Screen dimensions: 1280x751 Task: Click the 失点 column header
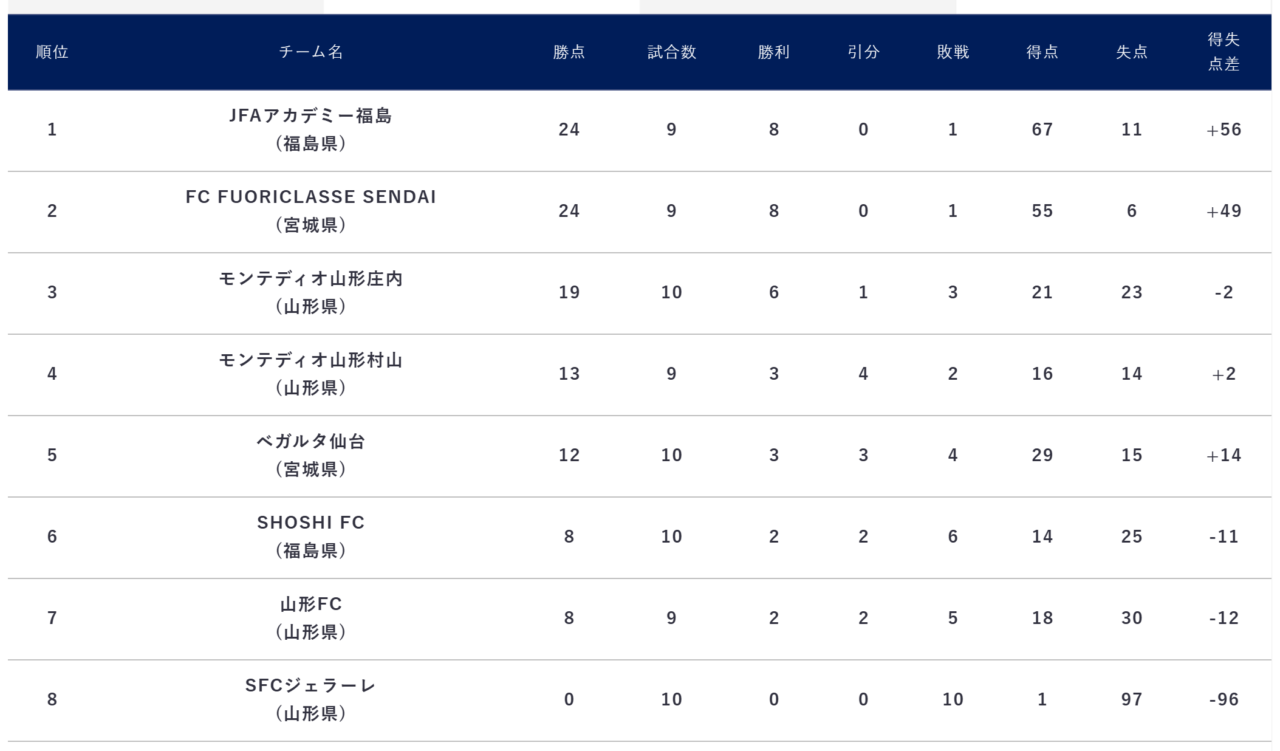pyautogui.click(x=1132, y=53)
